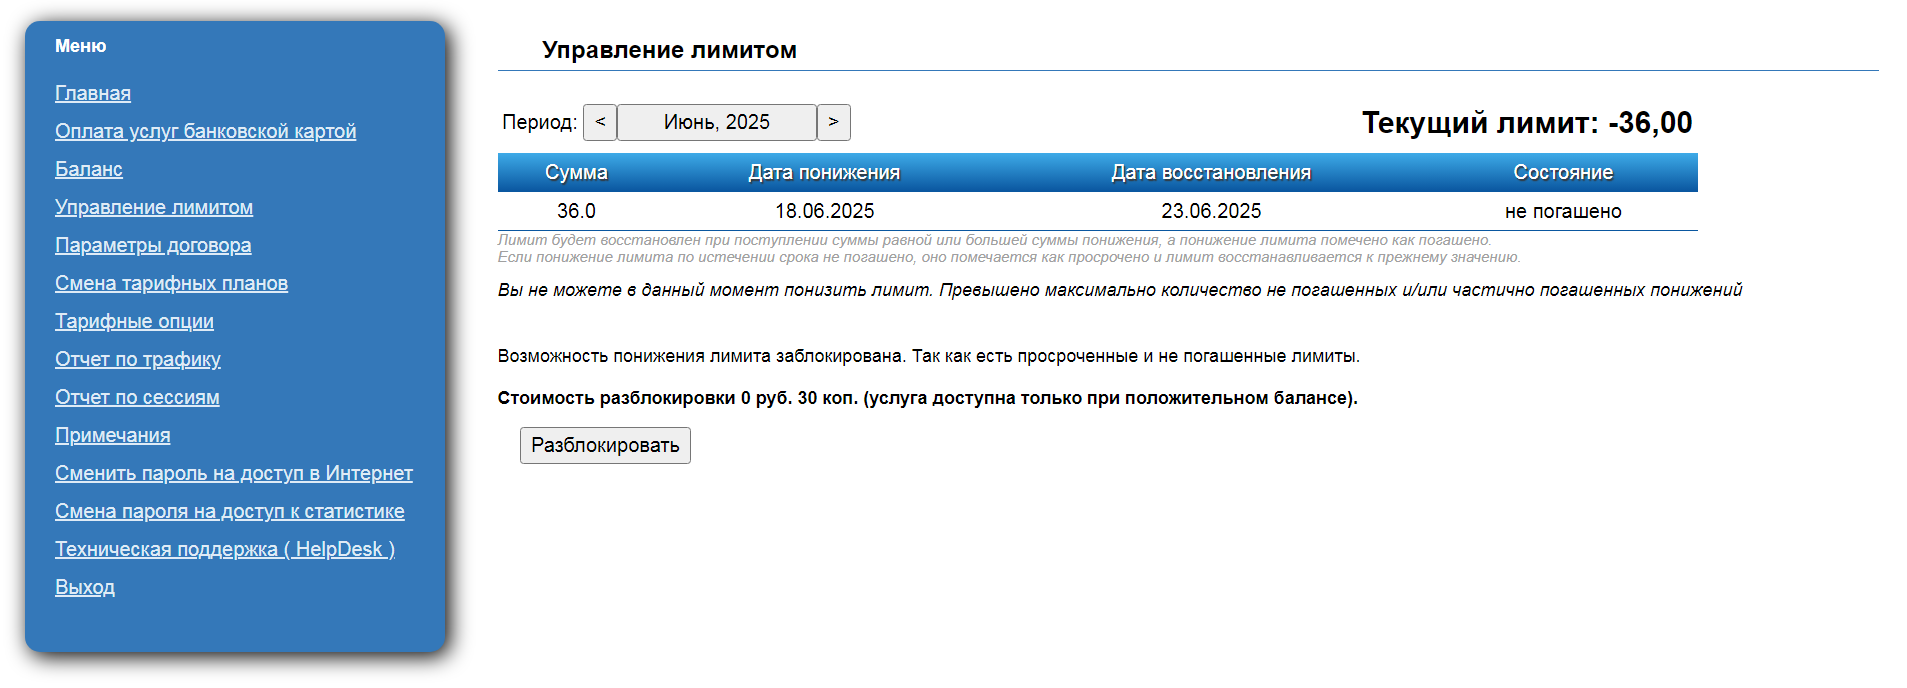Click Смена пароля на доступ к статистике
Image resolution: width=1907 pixels, height=688 pixels.
230,511
